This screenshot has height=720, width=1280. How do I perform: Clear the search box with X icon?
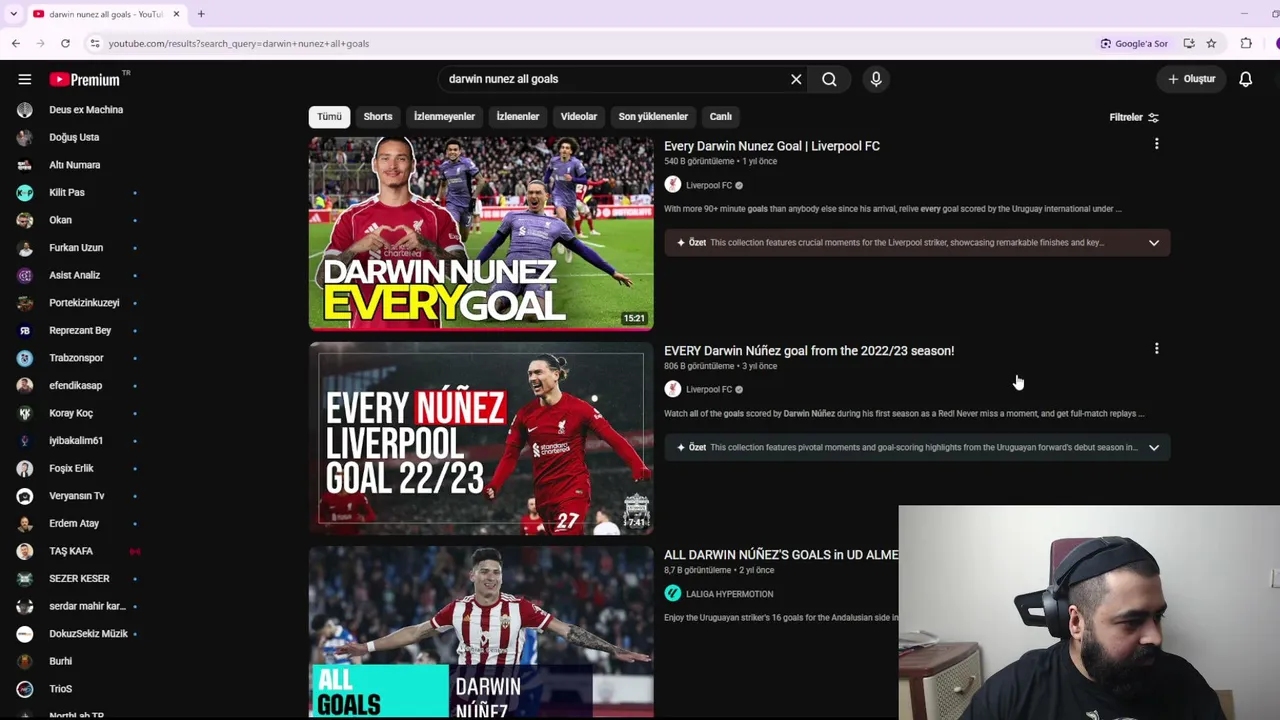(796, 79)
